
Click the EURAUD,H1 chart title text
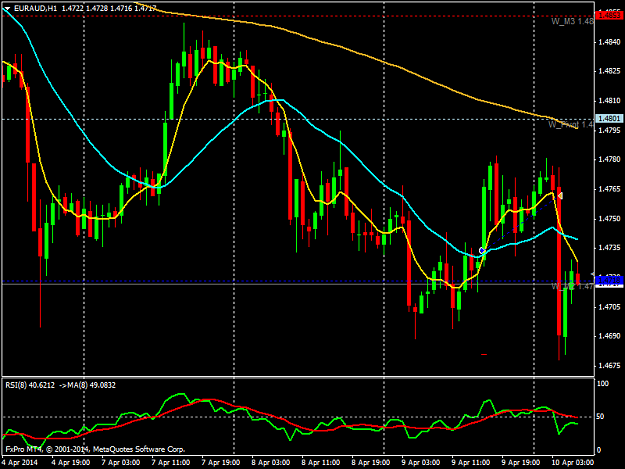pos(35,8)
